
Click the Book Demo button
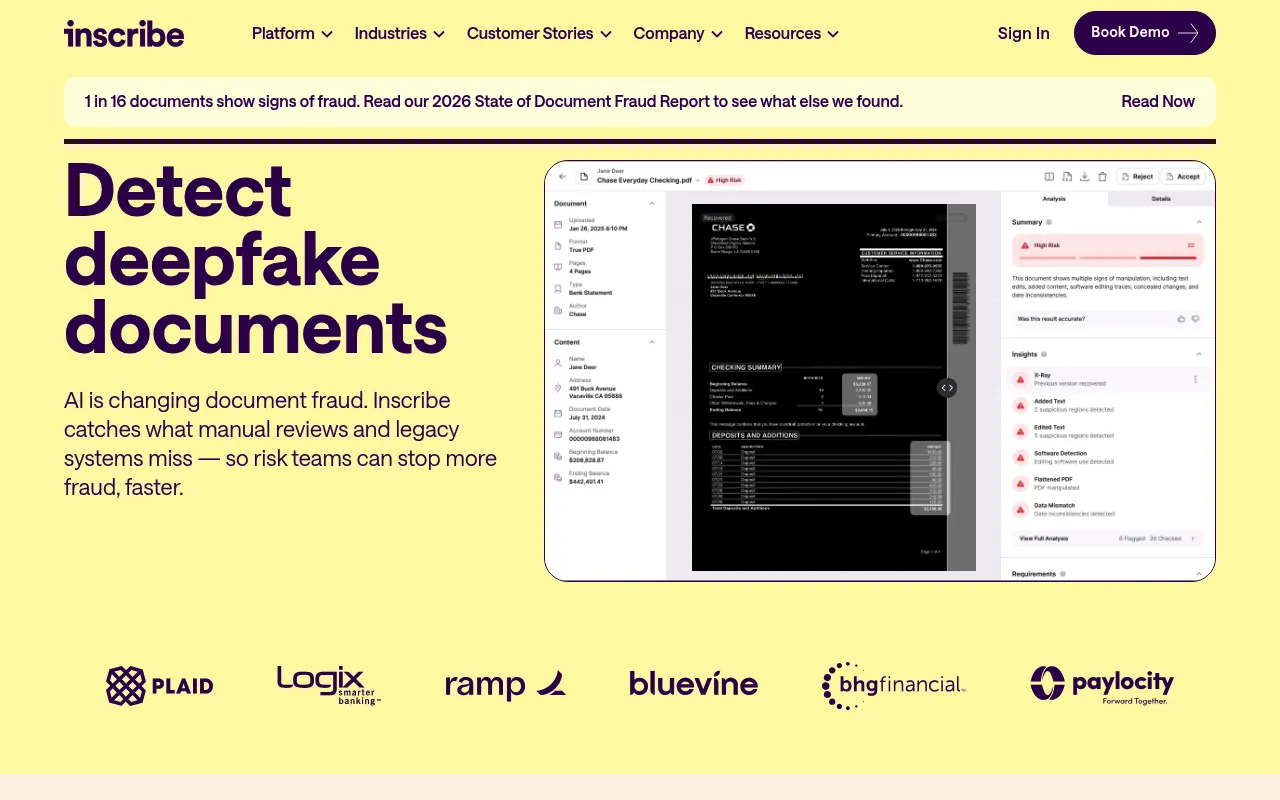tap(1145, 33)
